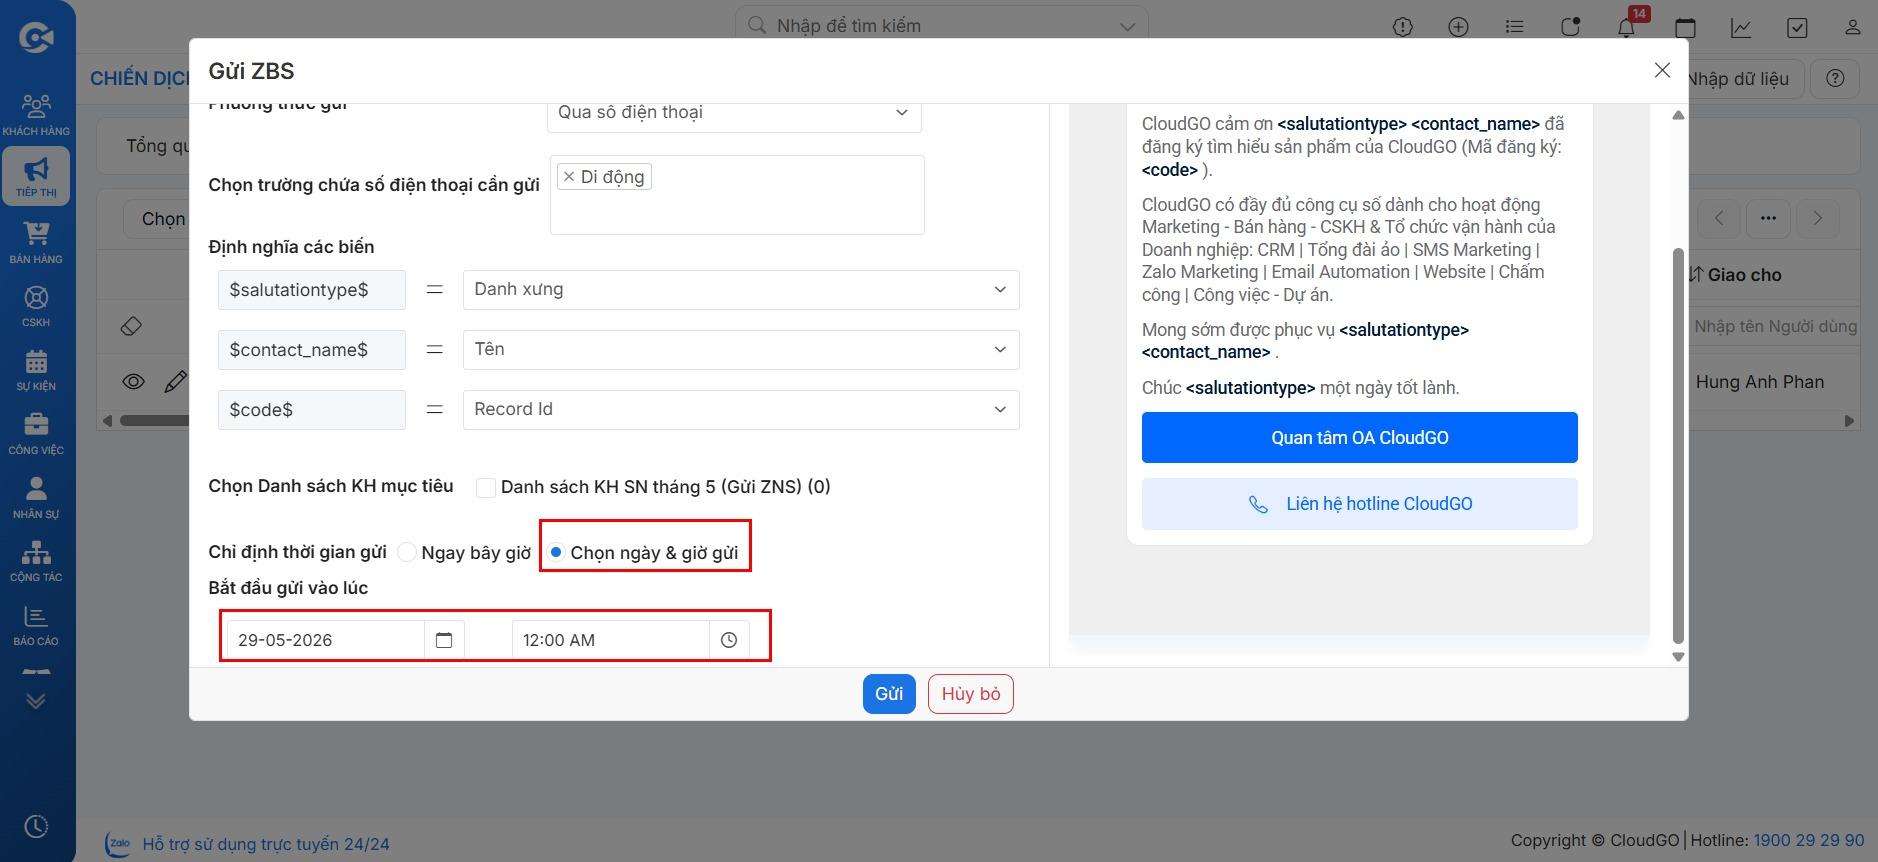Open the time picker clock icon
Viewport: 1878px width, 862px height.
coord(729,640)
